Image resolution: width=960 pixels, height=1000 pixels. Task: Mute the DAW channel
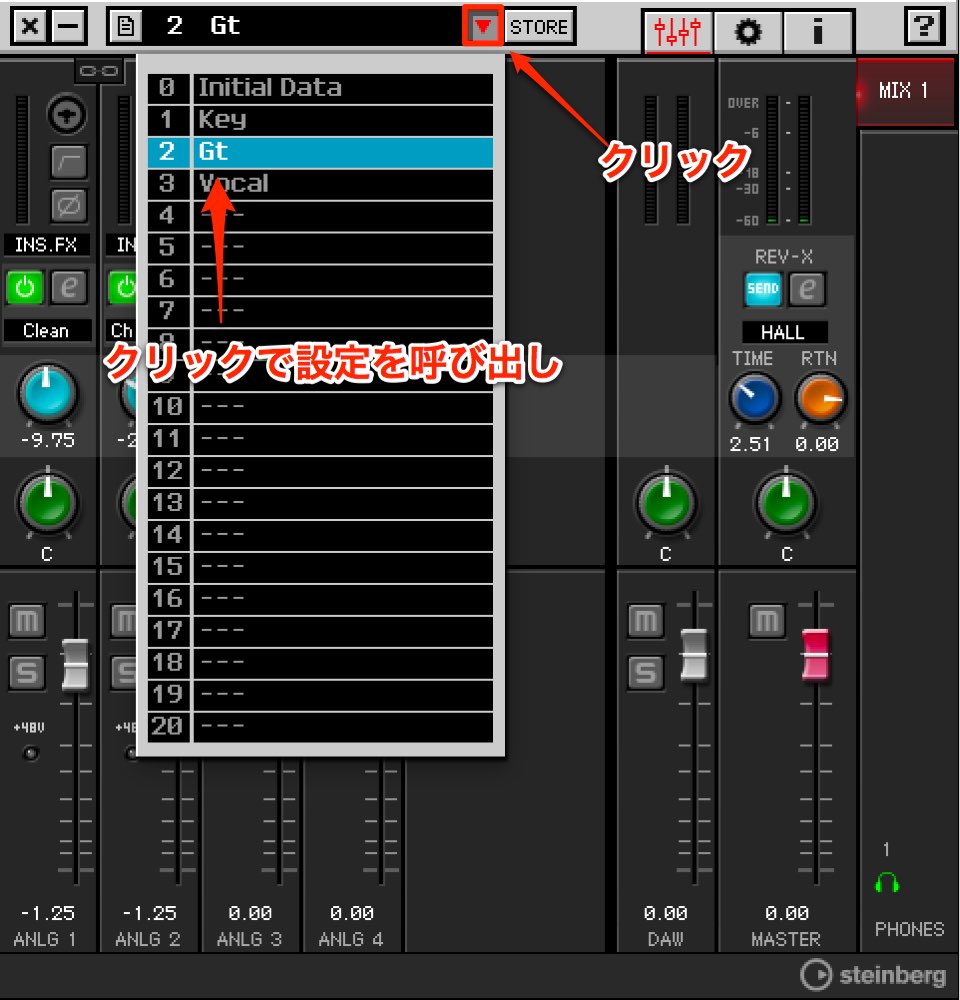(x=646, y=621)
